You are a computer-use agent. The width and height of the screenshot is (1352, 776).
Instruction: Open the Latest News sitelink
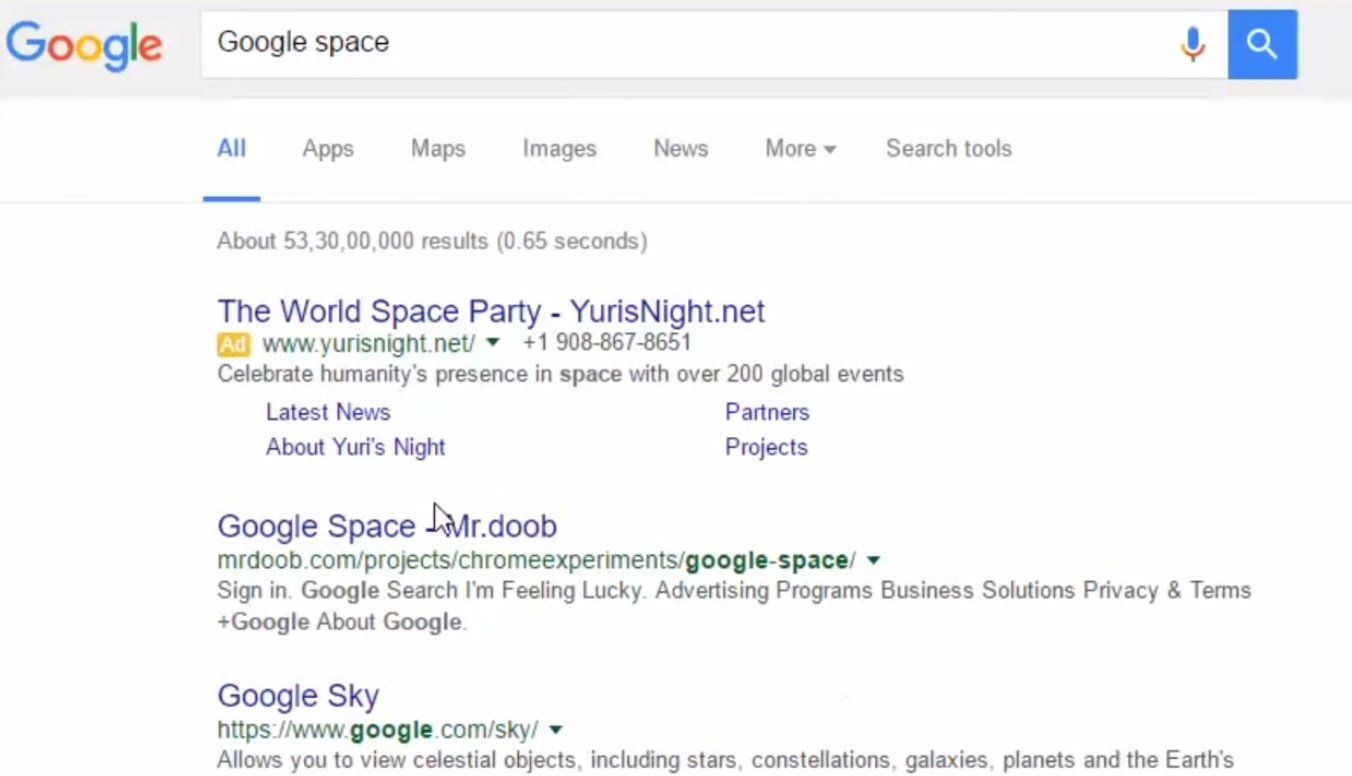click(328, 412)
